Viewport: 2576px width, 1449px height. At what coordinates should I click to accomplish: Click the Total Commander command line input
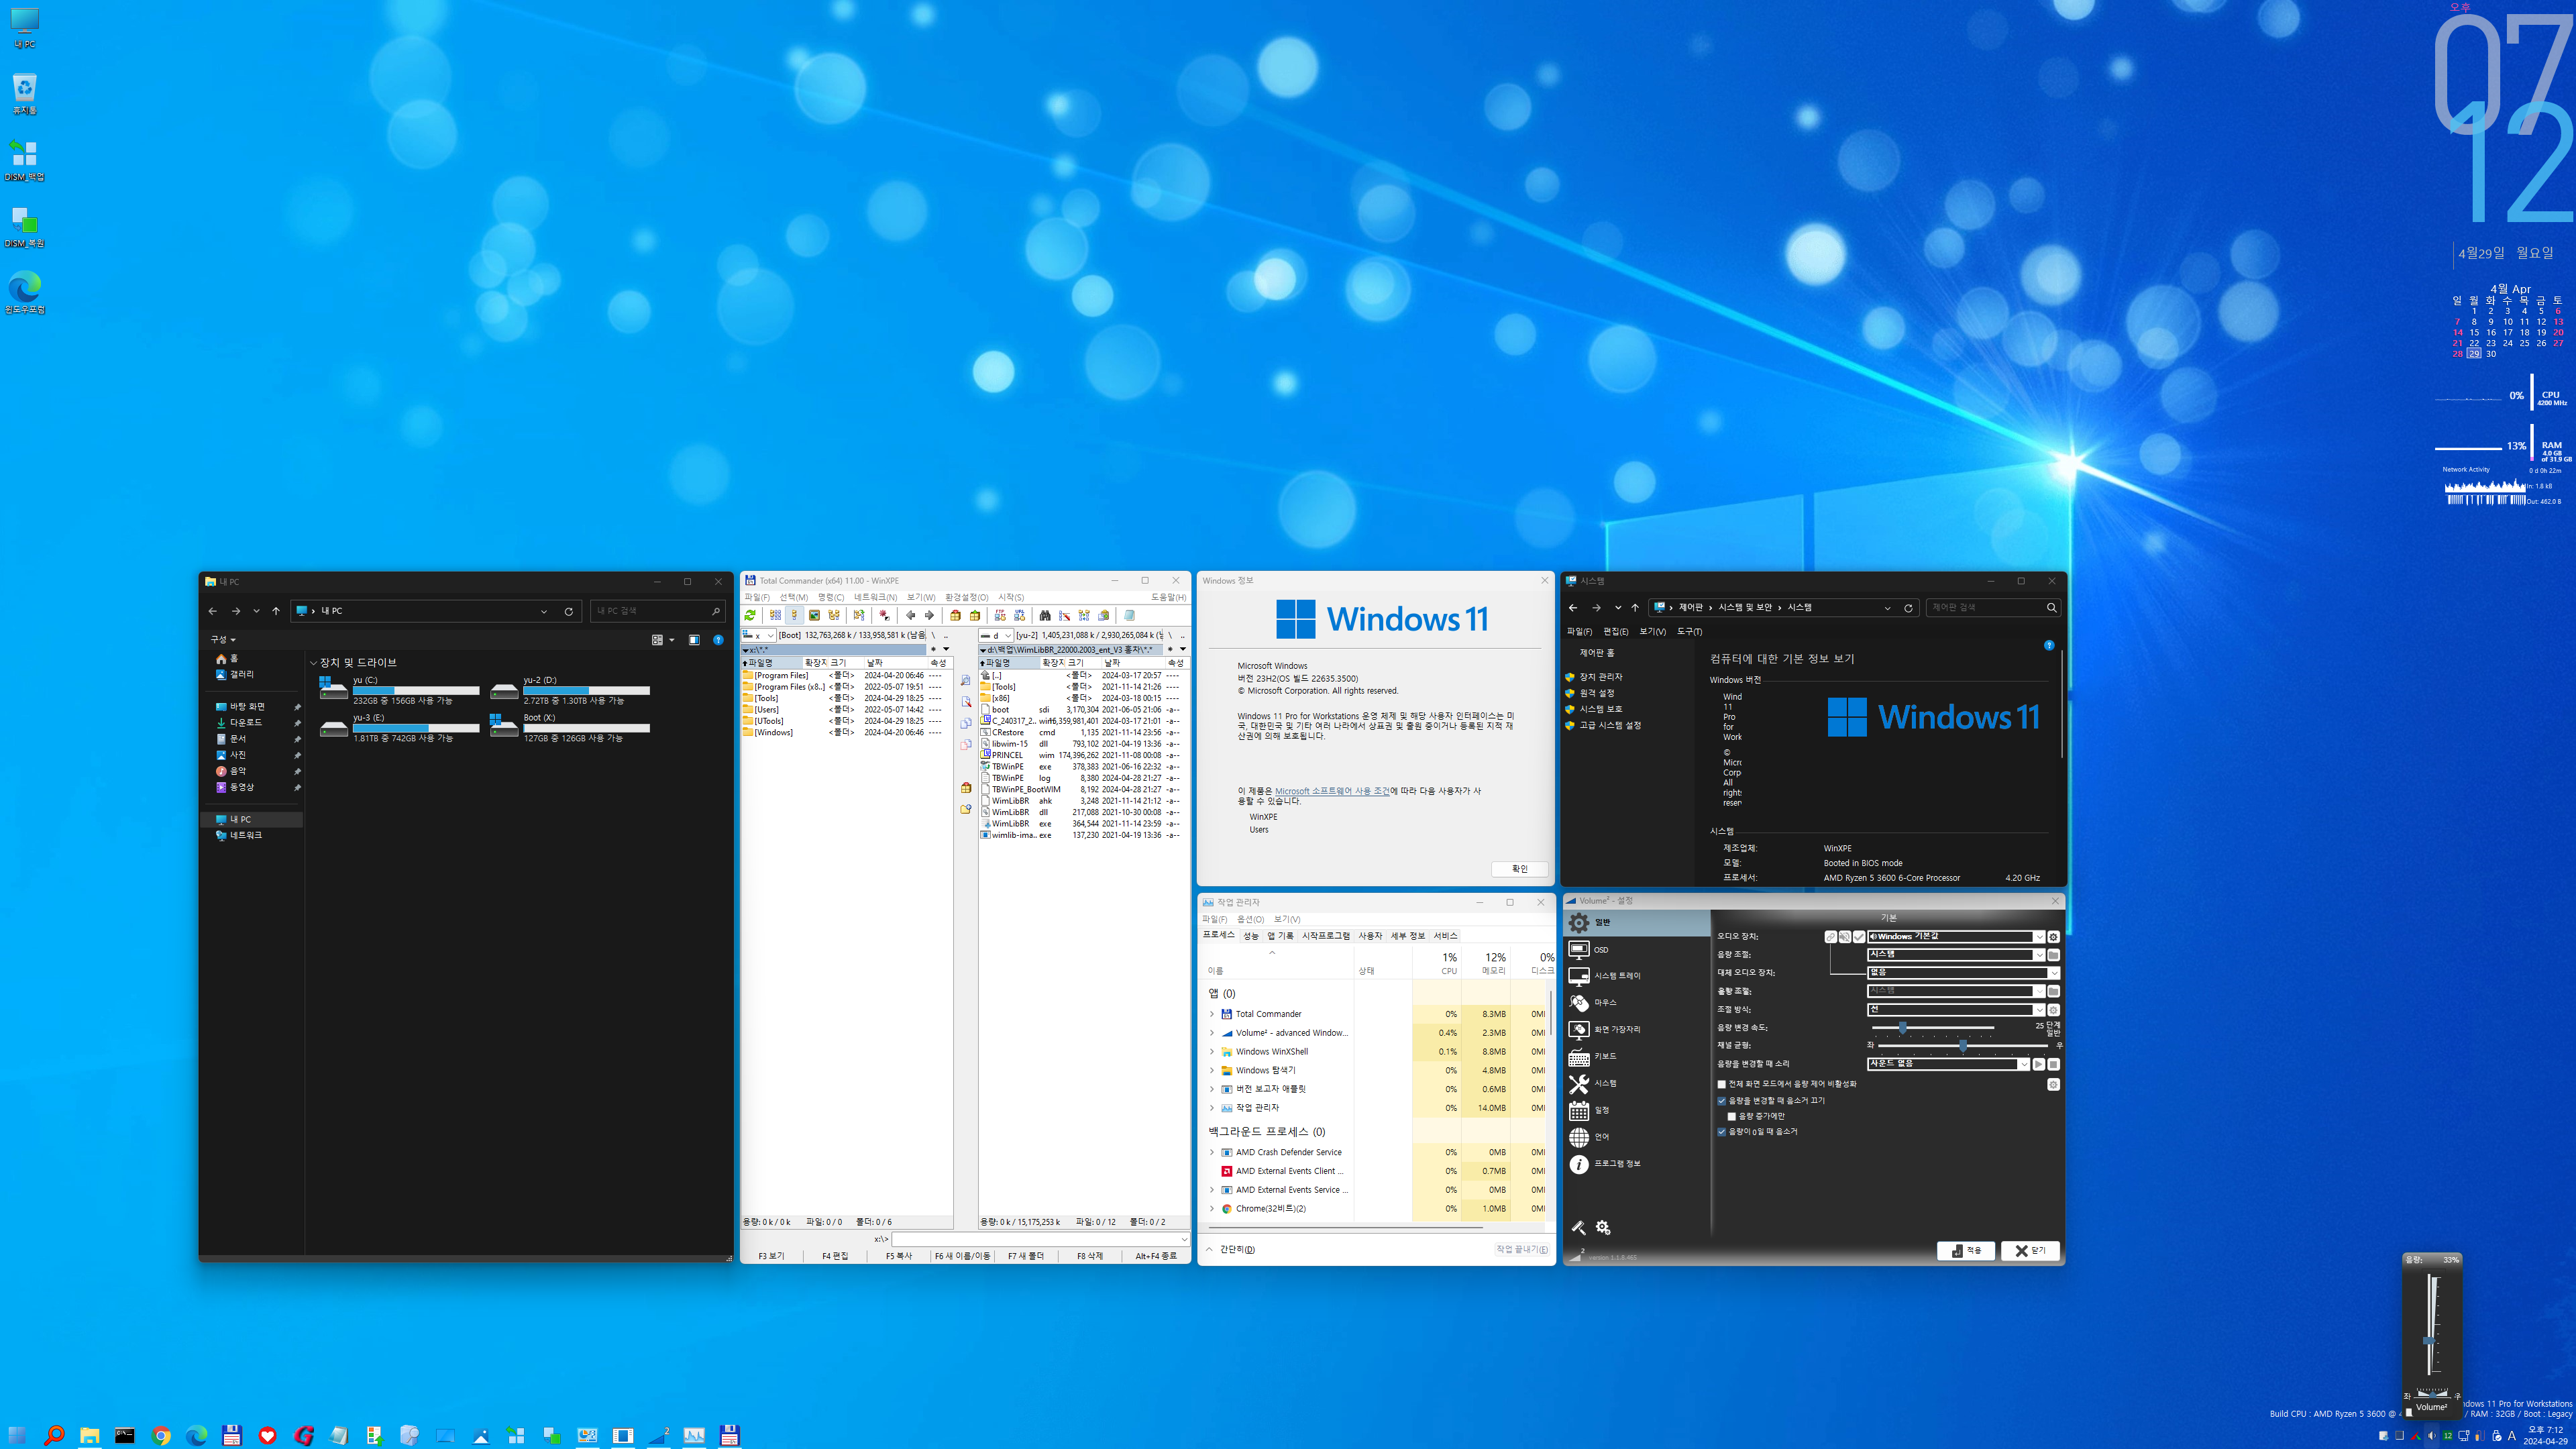[1040, 1239]
